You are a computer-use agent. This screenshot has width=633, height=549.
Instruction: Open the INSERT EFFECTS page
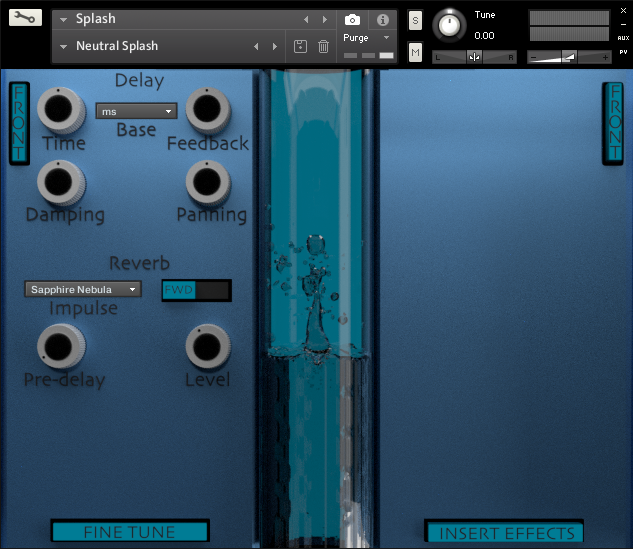click(x=504, y=532)
